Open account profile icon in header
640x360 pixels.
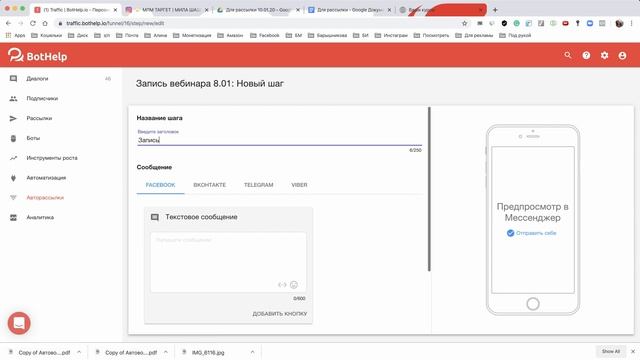tap(622, 56)
